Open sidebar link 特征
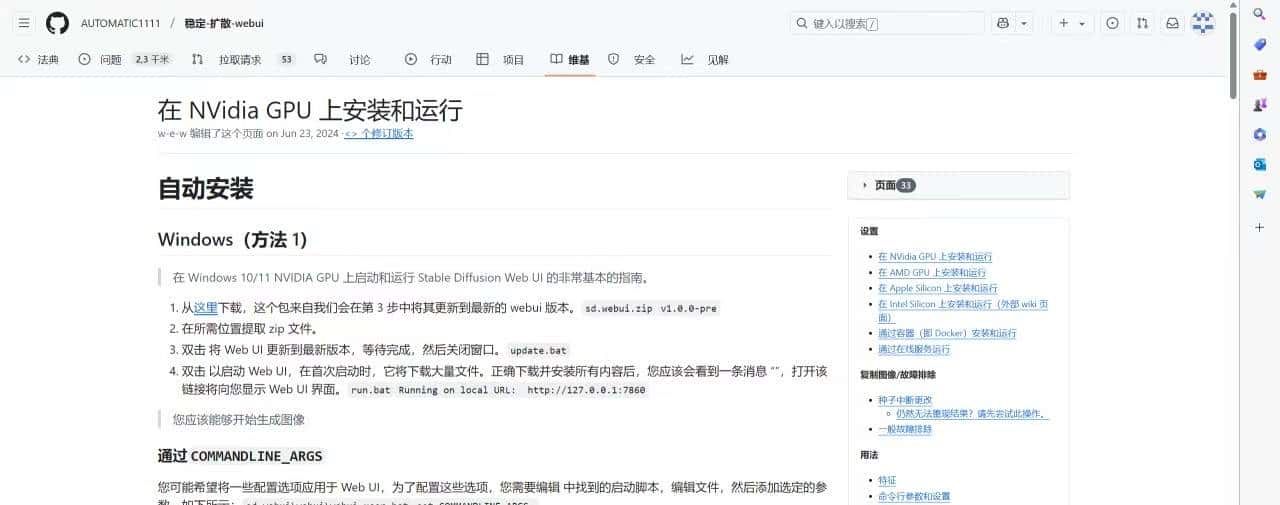Screen dimensions: 1280x505 [887, 481]
